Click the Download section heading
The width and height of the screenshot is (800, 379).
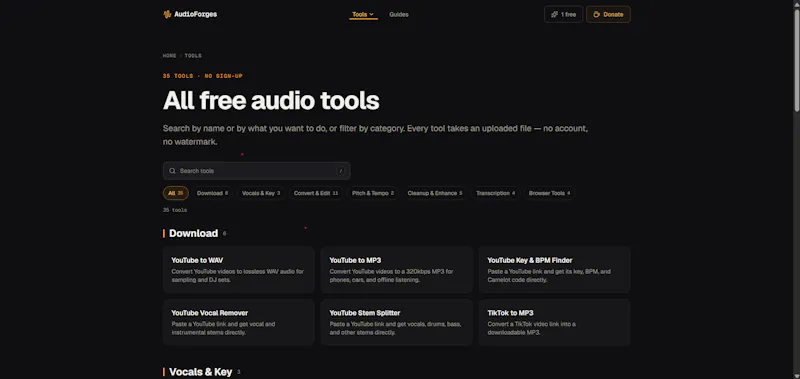[193, 233]
